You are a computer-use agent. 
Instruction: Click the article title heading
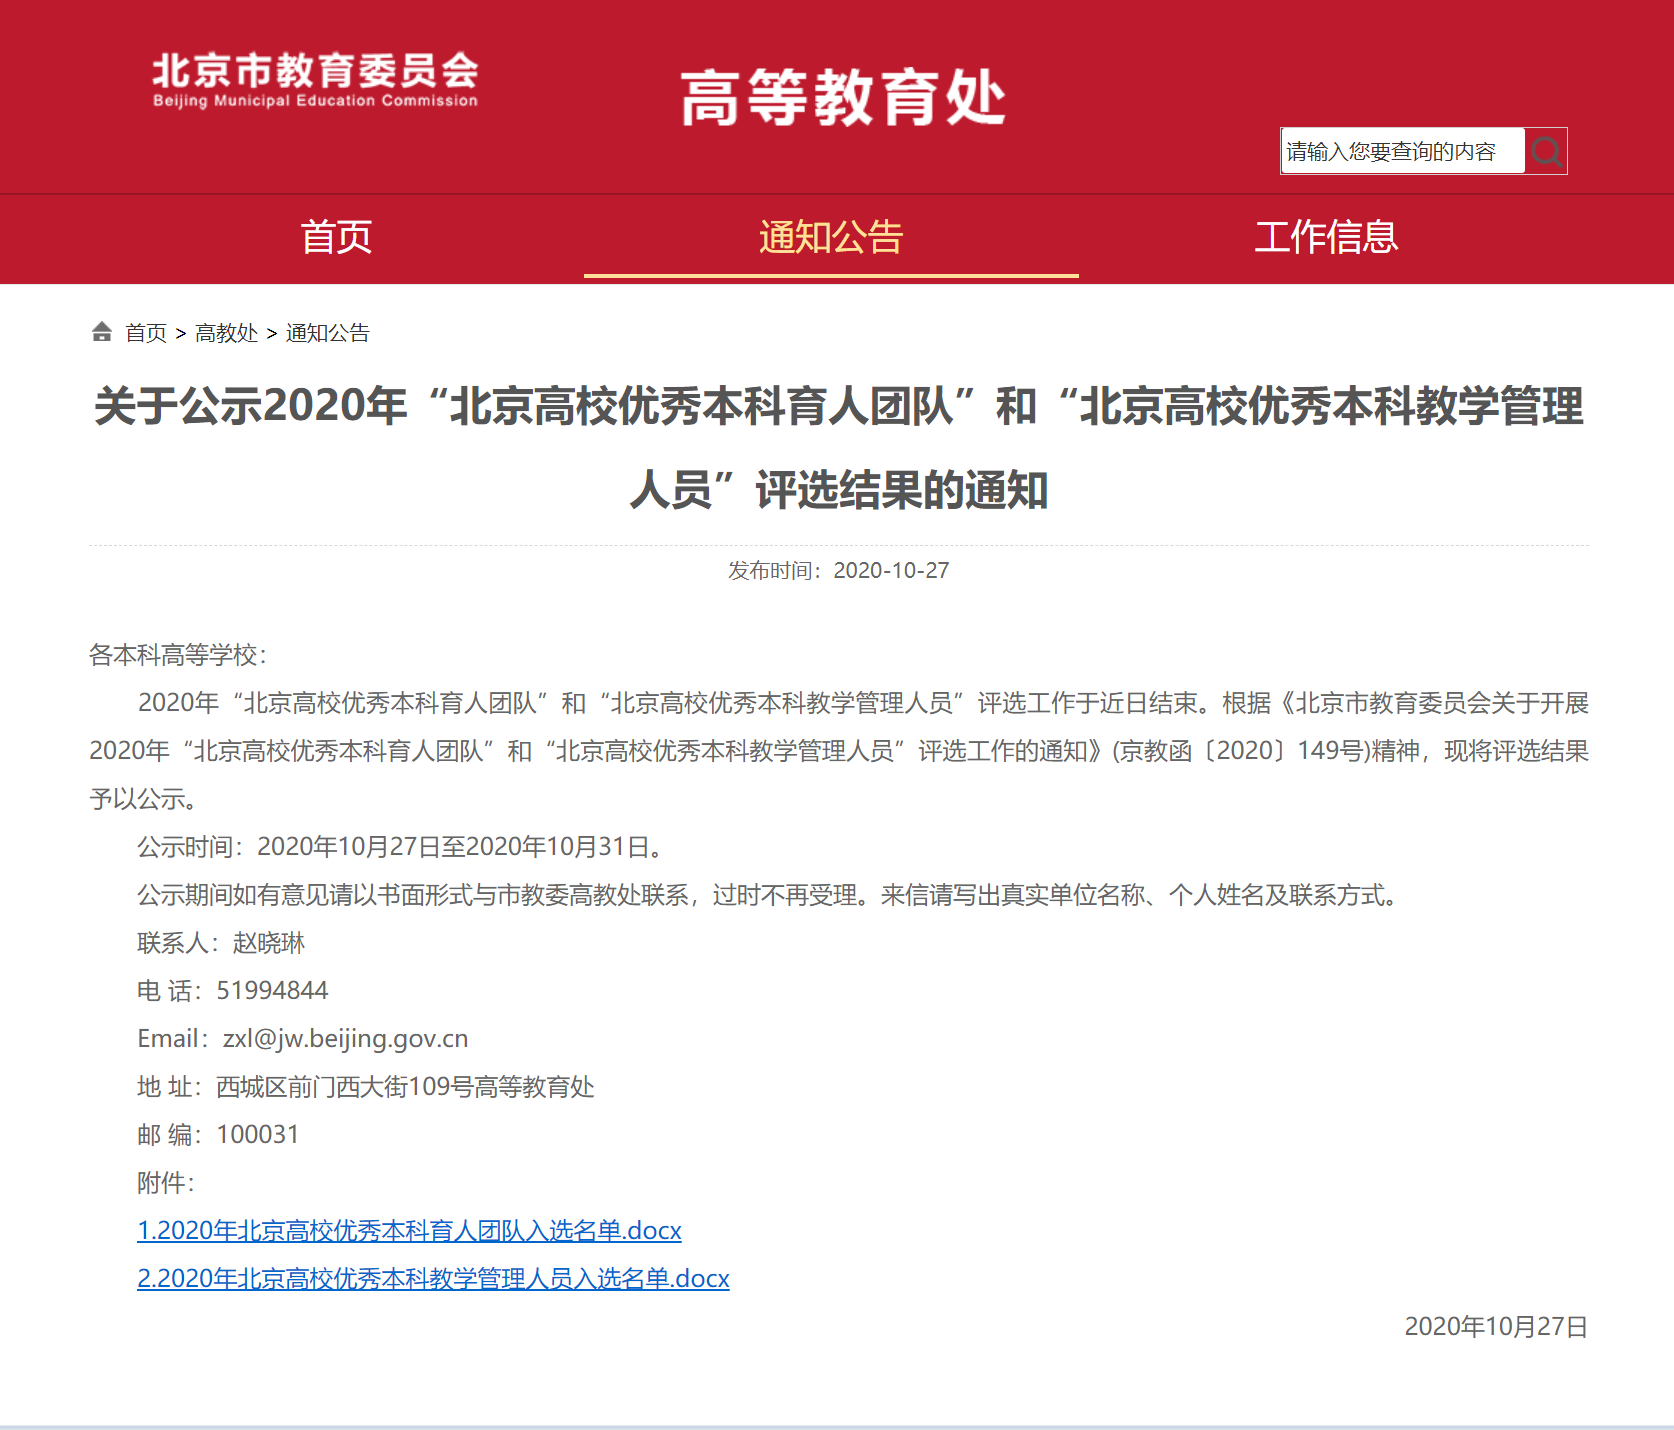[838, 448]
